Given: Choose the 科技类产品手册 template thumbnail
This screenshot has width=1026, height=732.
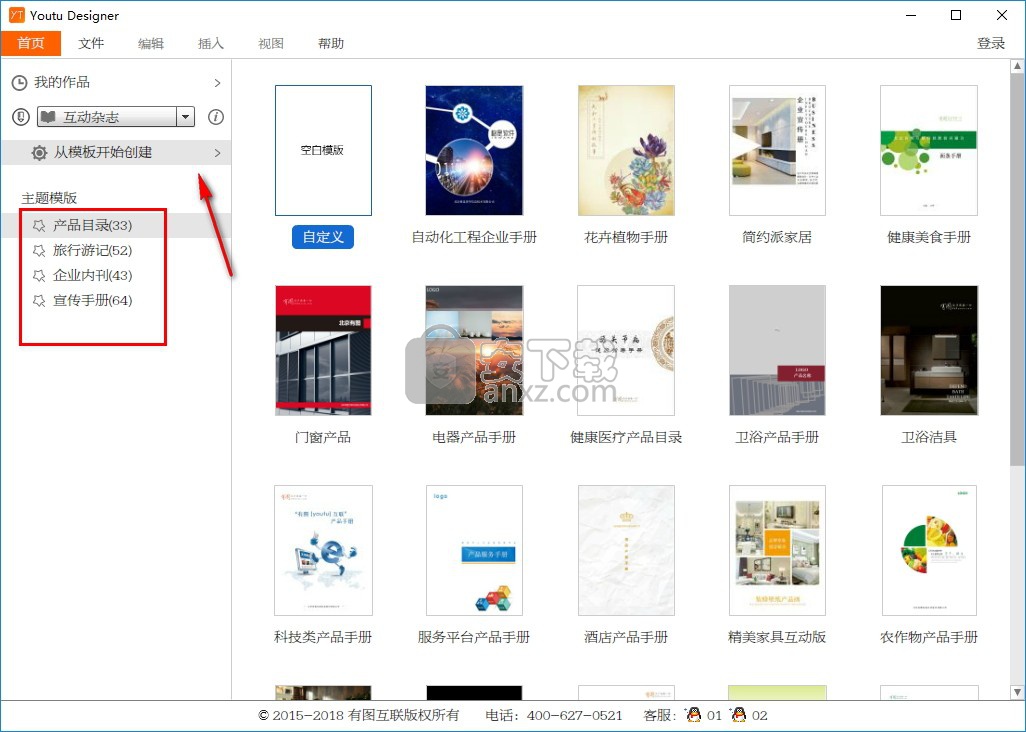Looking at the screenshot, I should 323,550.
